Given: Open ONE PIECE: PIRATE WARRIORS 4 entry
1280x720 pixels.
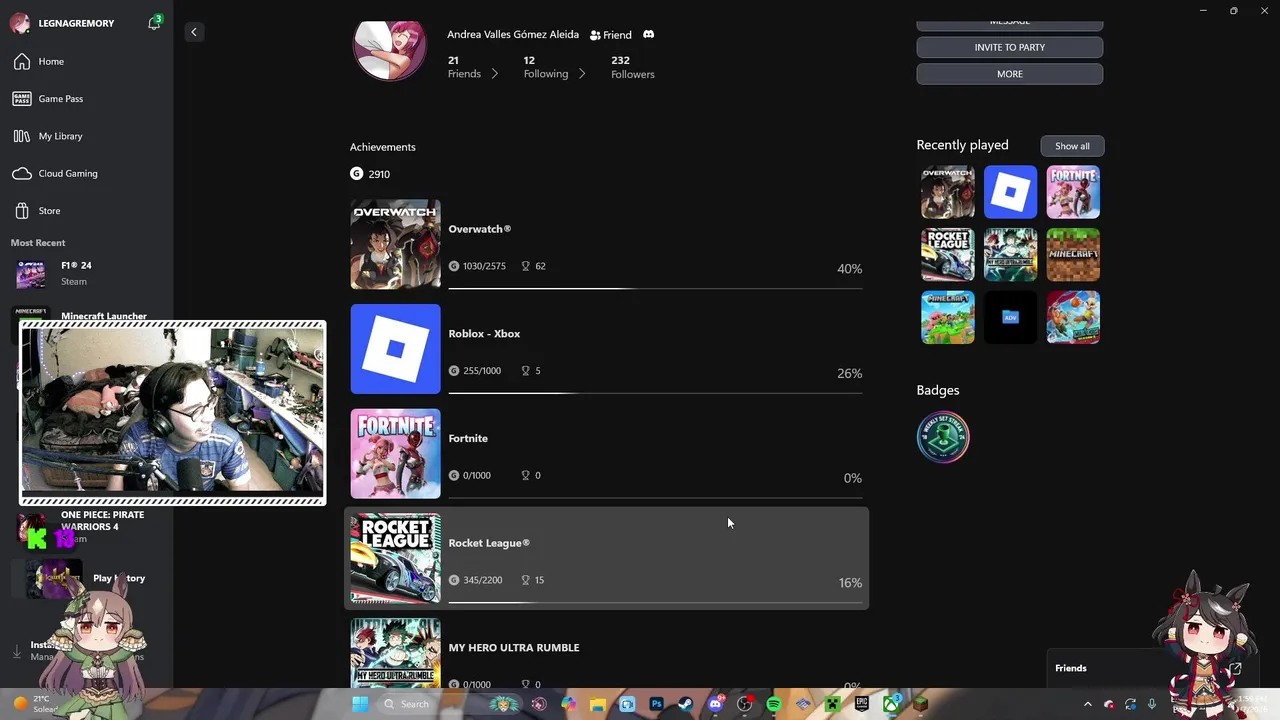Looking at the screenshot, I should [x=87, y=526].
